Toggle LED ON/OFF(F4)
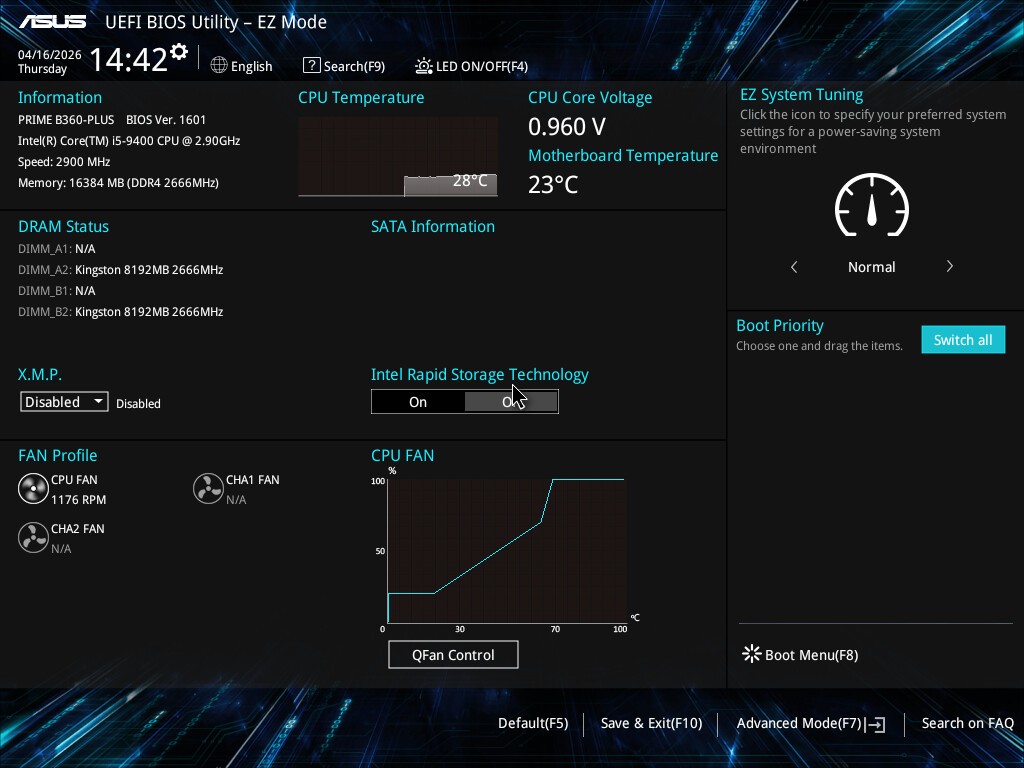1024x768 pixels. 482,66
